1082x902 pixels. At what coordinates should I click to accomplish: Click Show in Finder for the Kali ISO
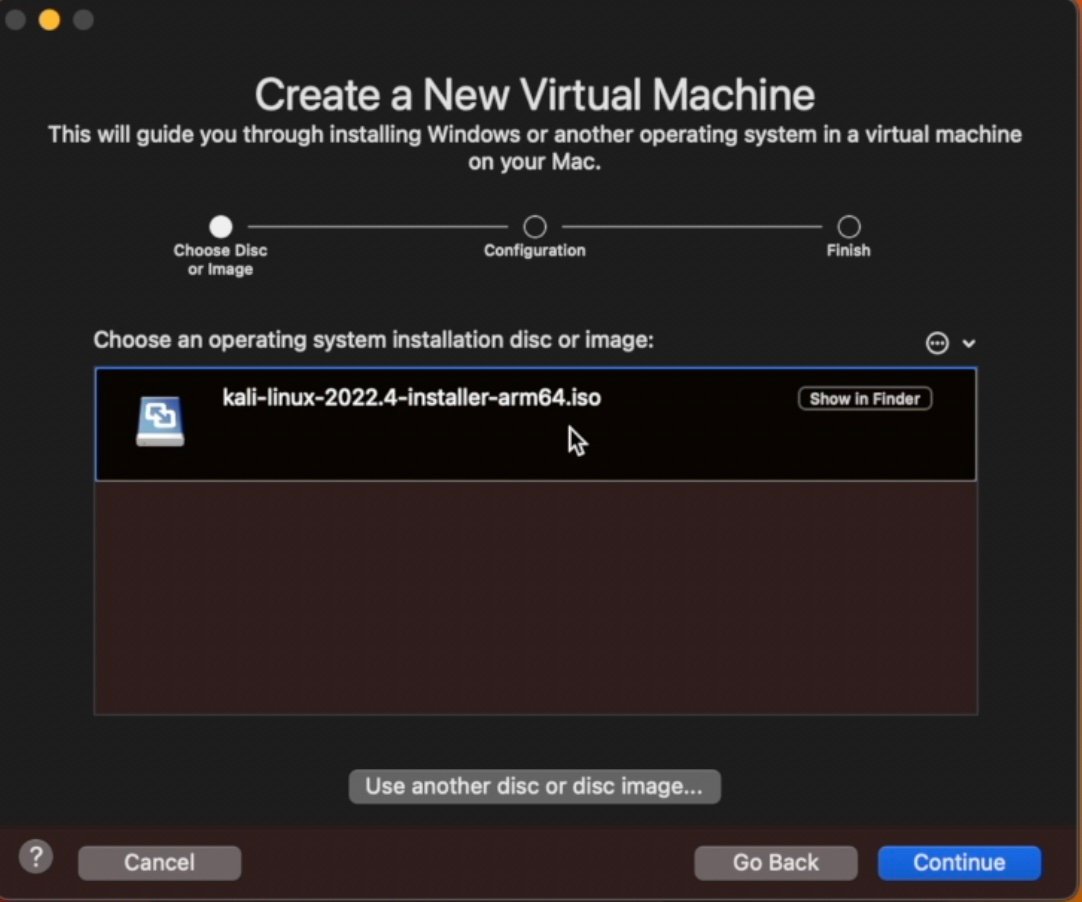863,398
